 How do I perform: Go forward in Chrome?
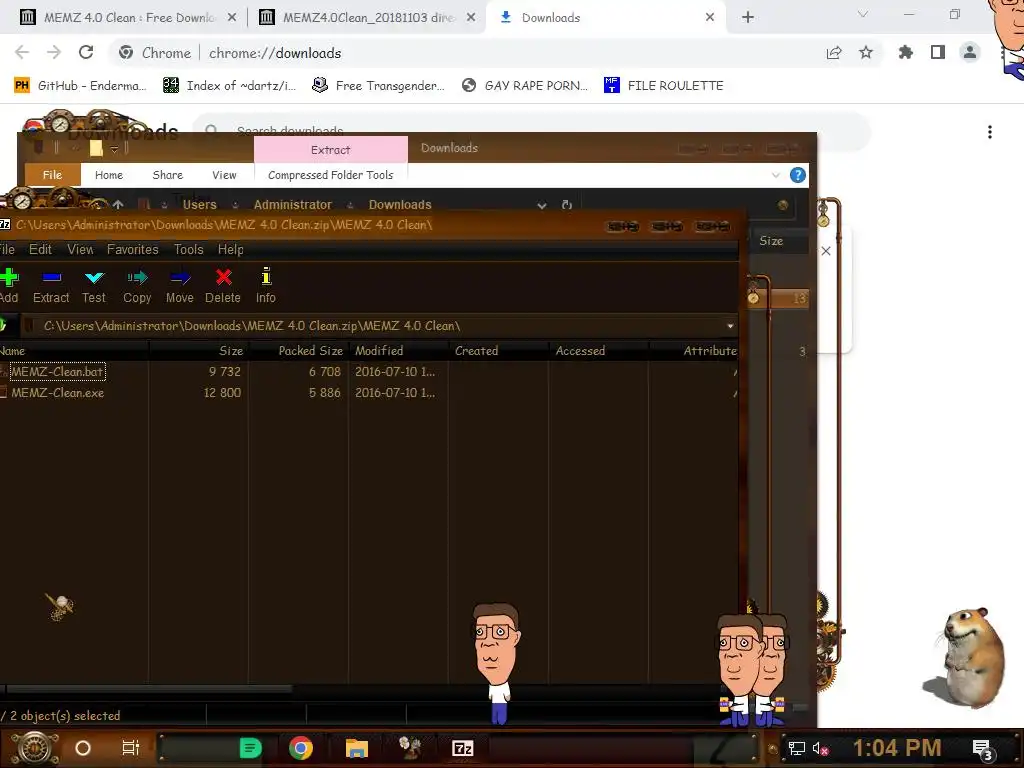[54, 52]
